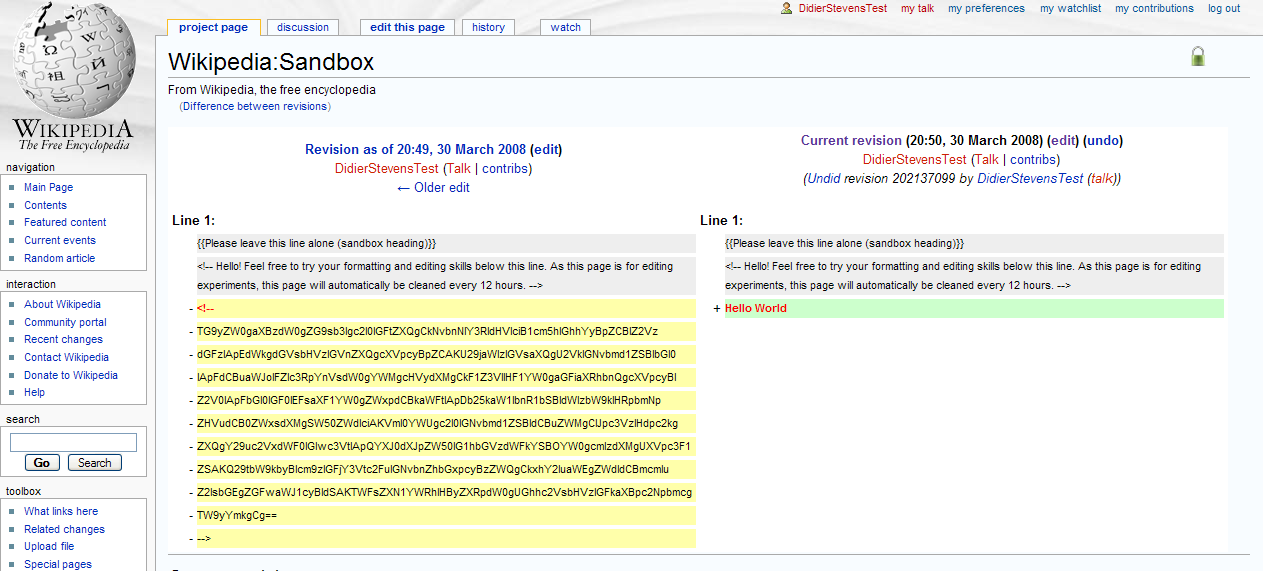The image size is (1263, 571).
Task: Click removed line starting dGFzIApEdWkgdGVs
Action: pos(446,354)
